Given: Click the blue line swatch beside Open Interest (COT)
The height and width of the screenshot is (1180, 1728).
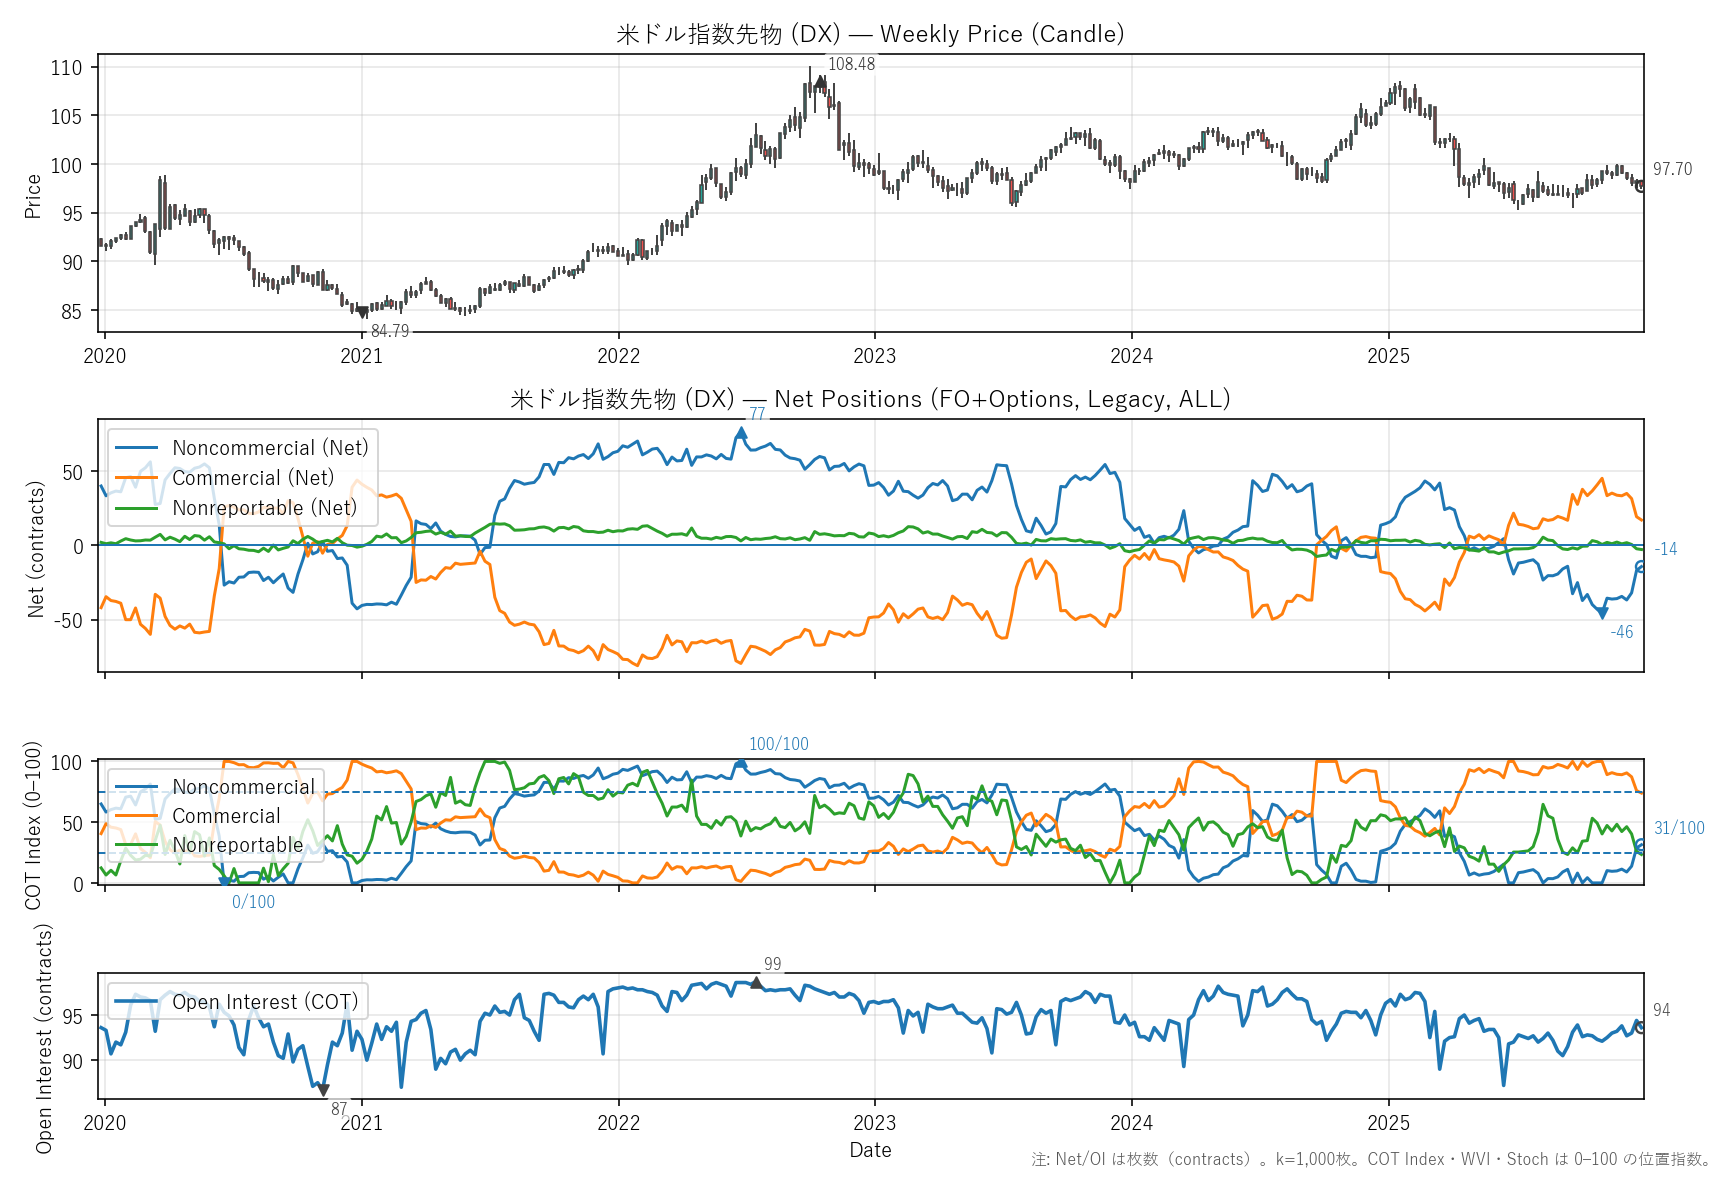Looking at the screenshot, I should (136, 1002).
